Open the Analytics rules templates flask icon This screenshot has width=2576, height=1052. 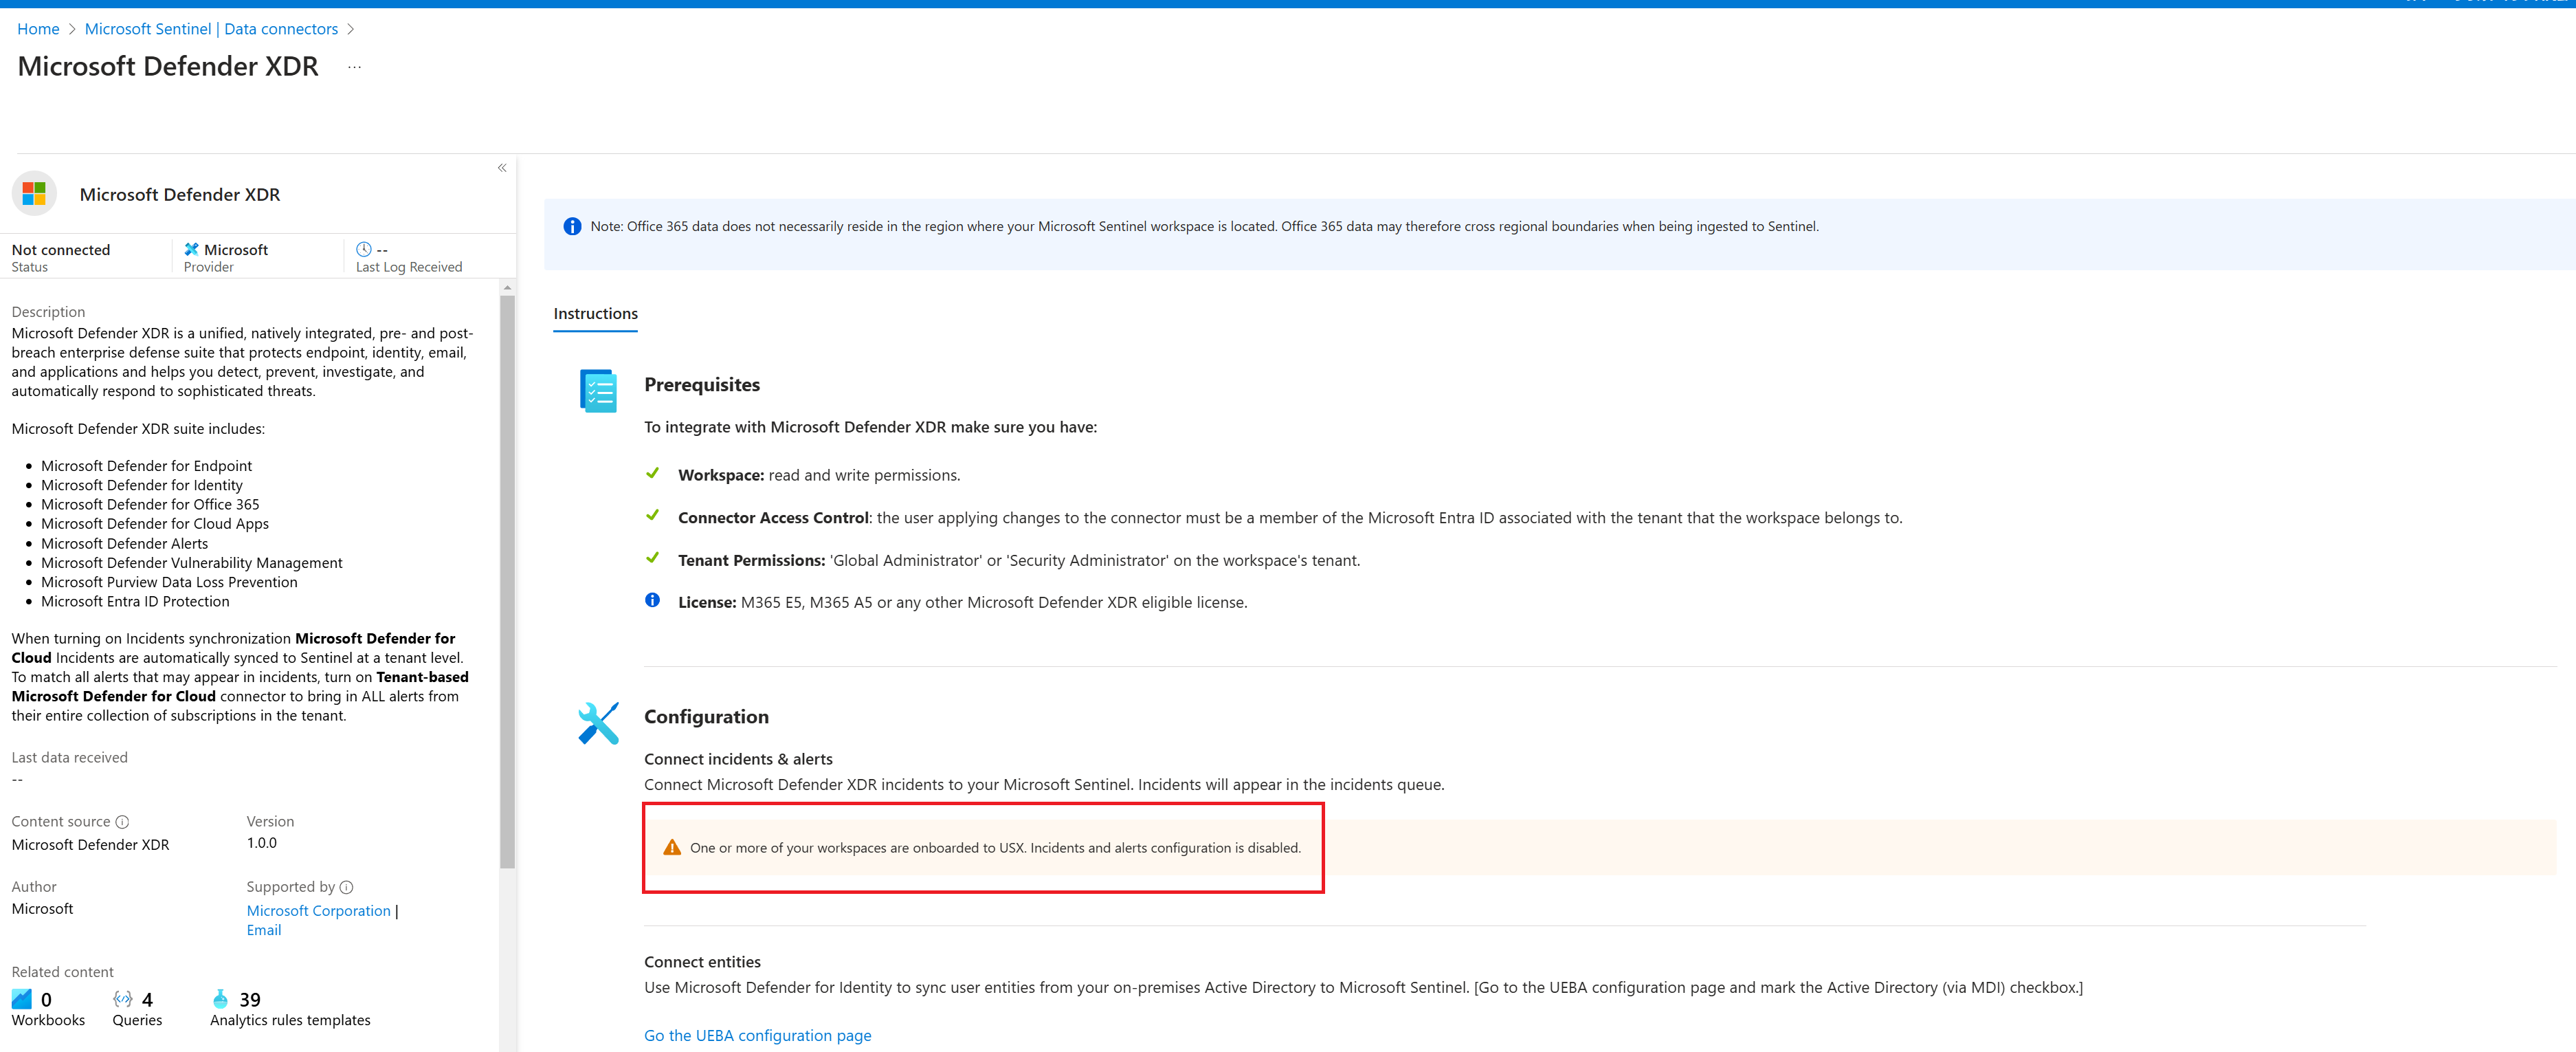(220, 999)
